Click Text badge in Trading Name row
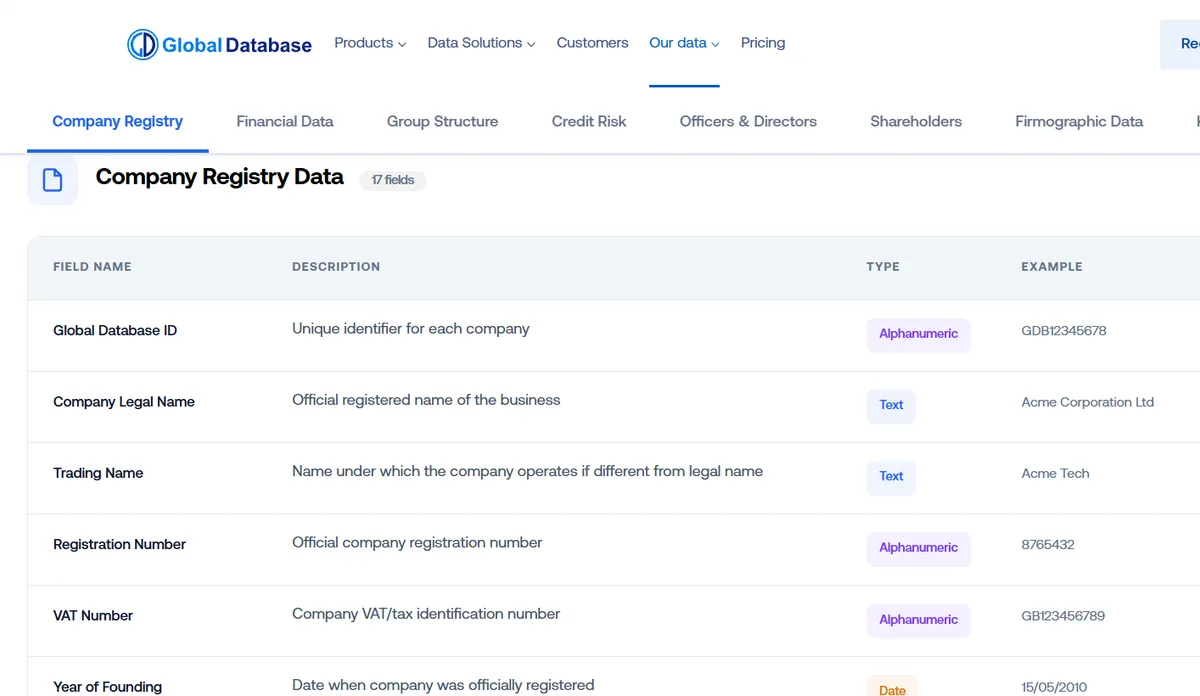This screenshot has height=696, width=1200. tap(891, 476)
